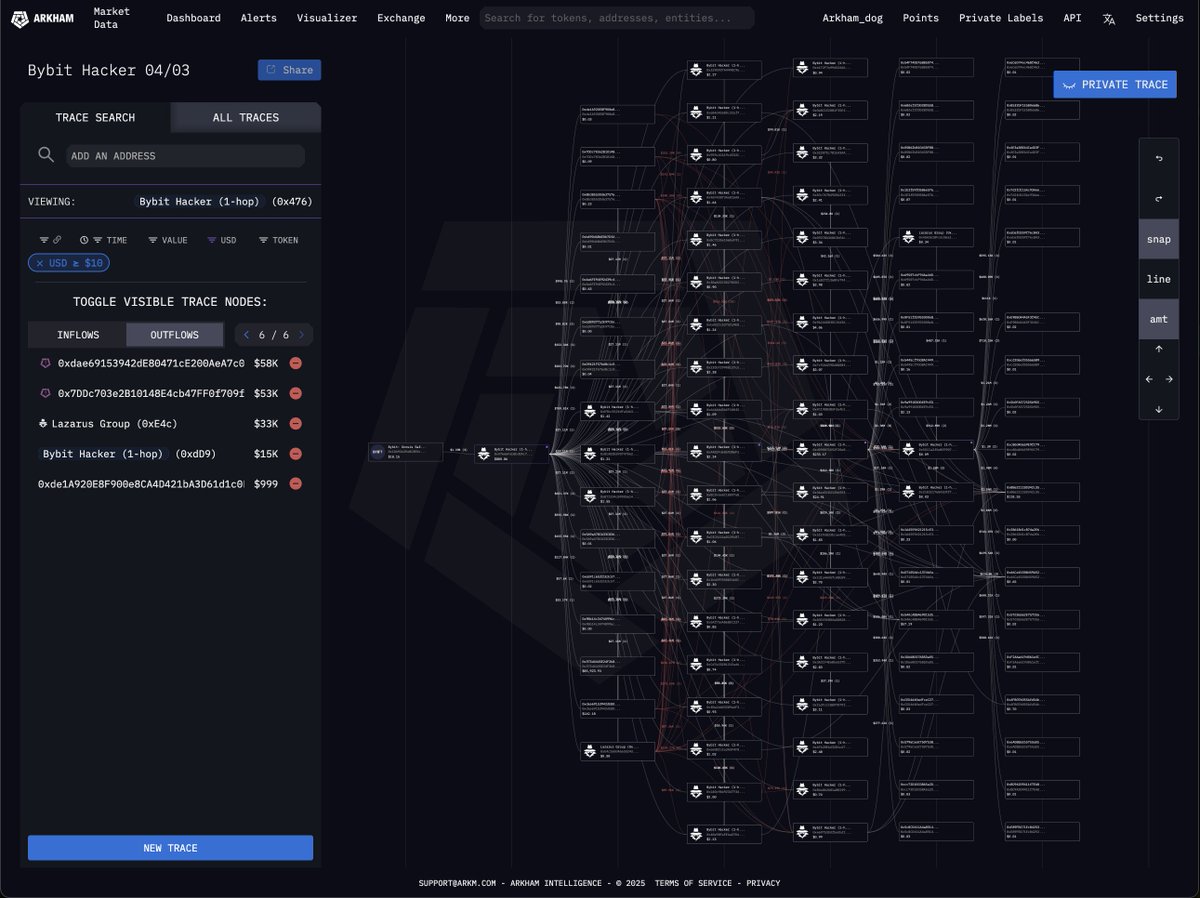Click the 0xde1A920E8F900e8CA4D421bA3D61d1c0 address
The image size is (1200, 898).
(141, 484)
